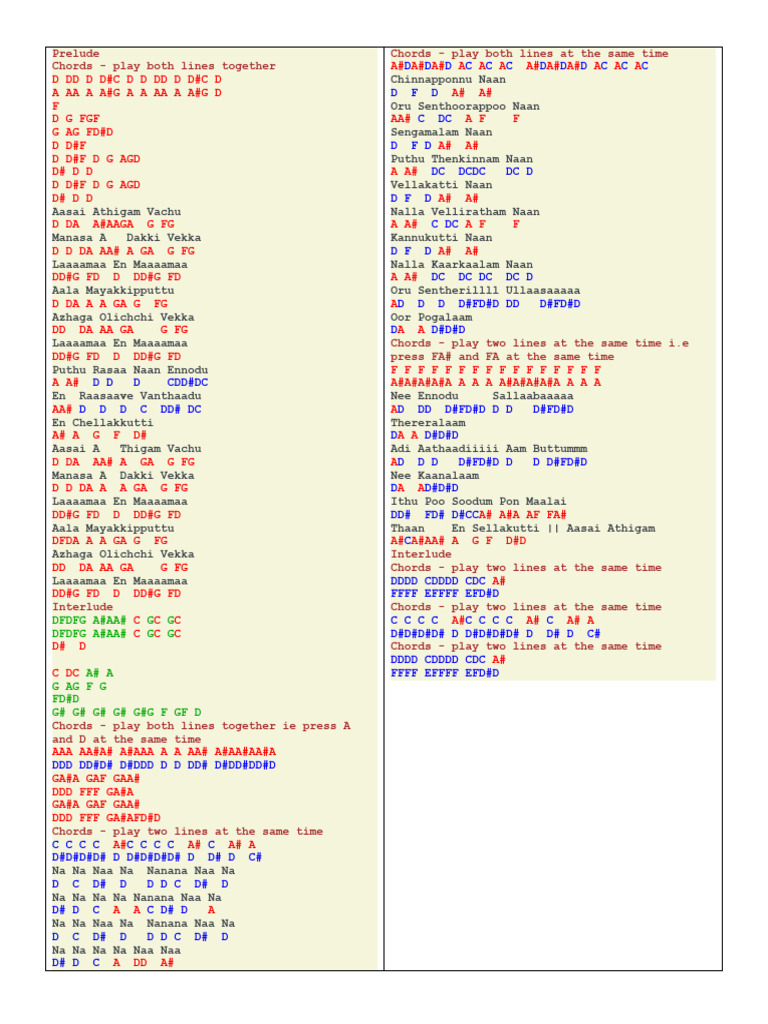Viewport: 768px width, 1024px height.
Task: Select note line 'AA# D D D C DD# DC'
Action: tap(127, 409)
